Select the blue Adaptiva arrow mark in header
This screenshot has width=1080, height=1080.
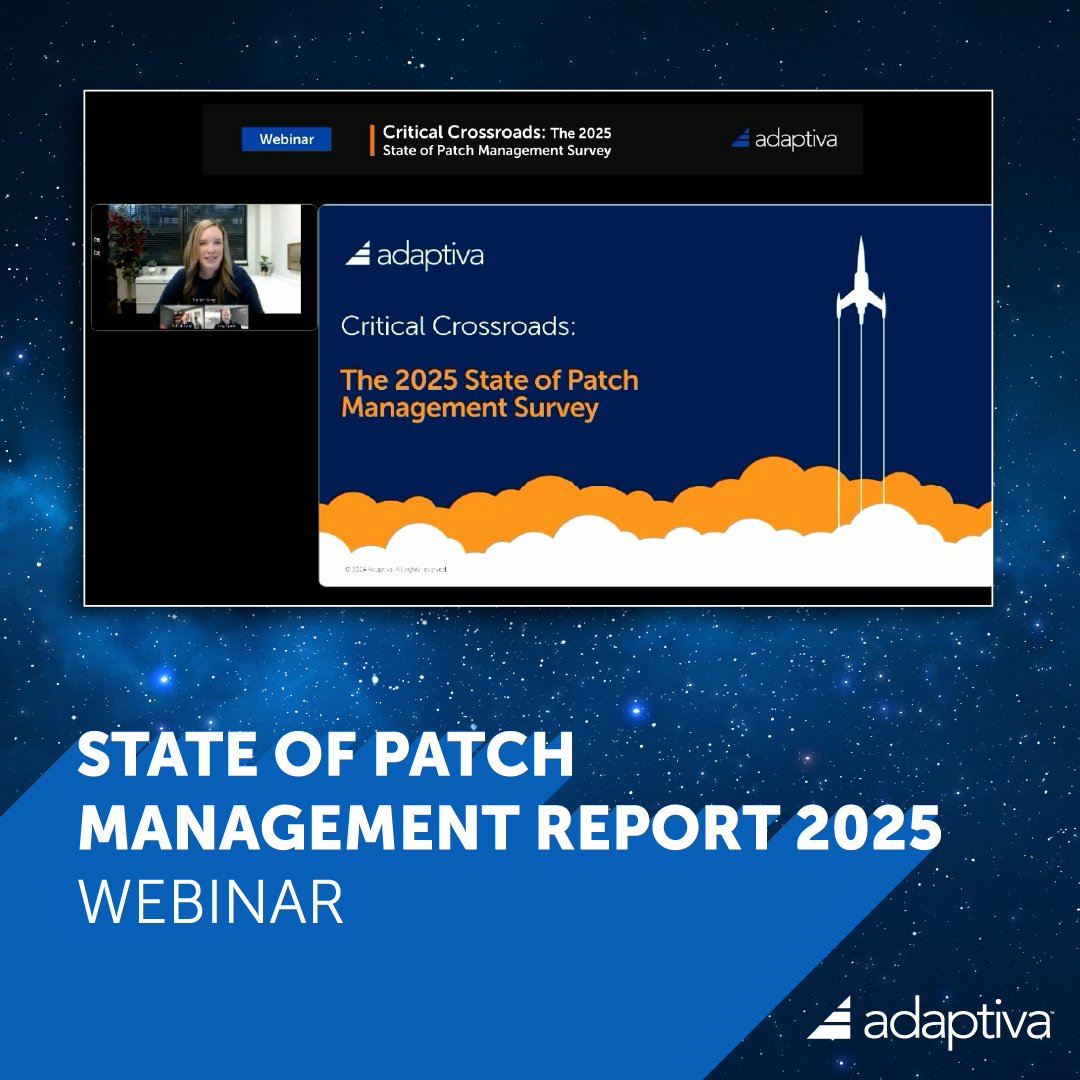pyautogui.click(x=741, y=140)
